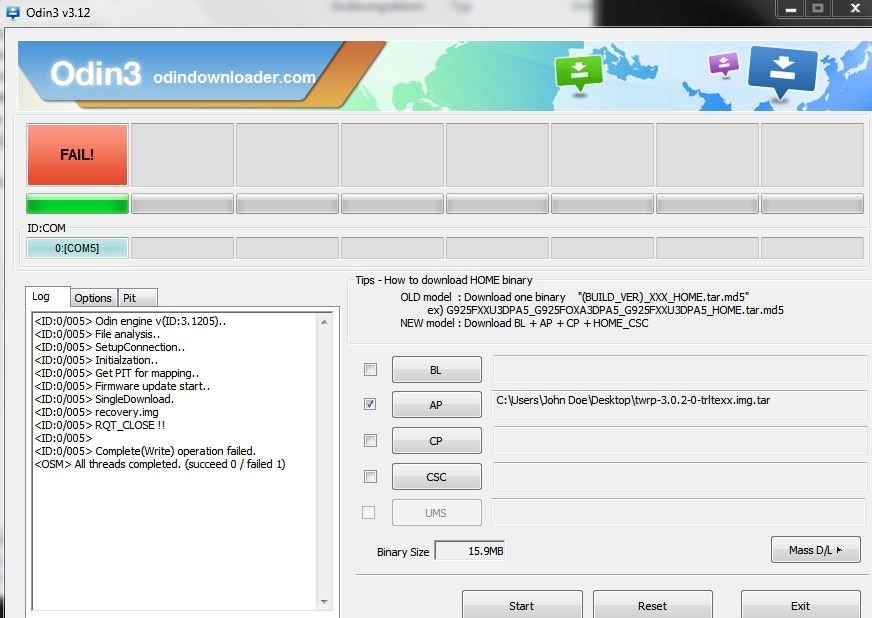The height and width of the screenshot is (618, 872).
Task: Click the UMS file path field
Action: coord(680,512)
